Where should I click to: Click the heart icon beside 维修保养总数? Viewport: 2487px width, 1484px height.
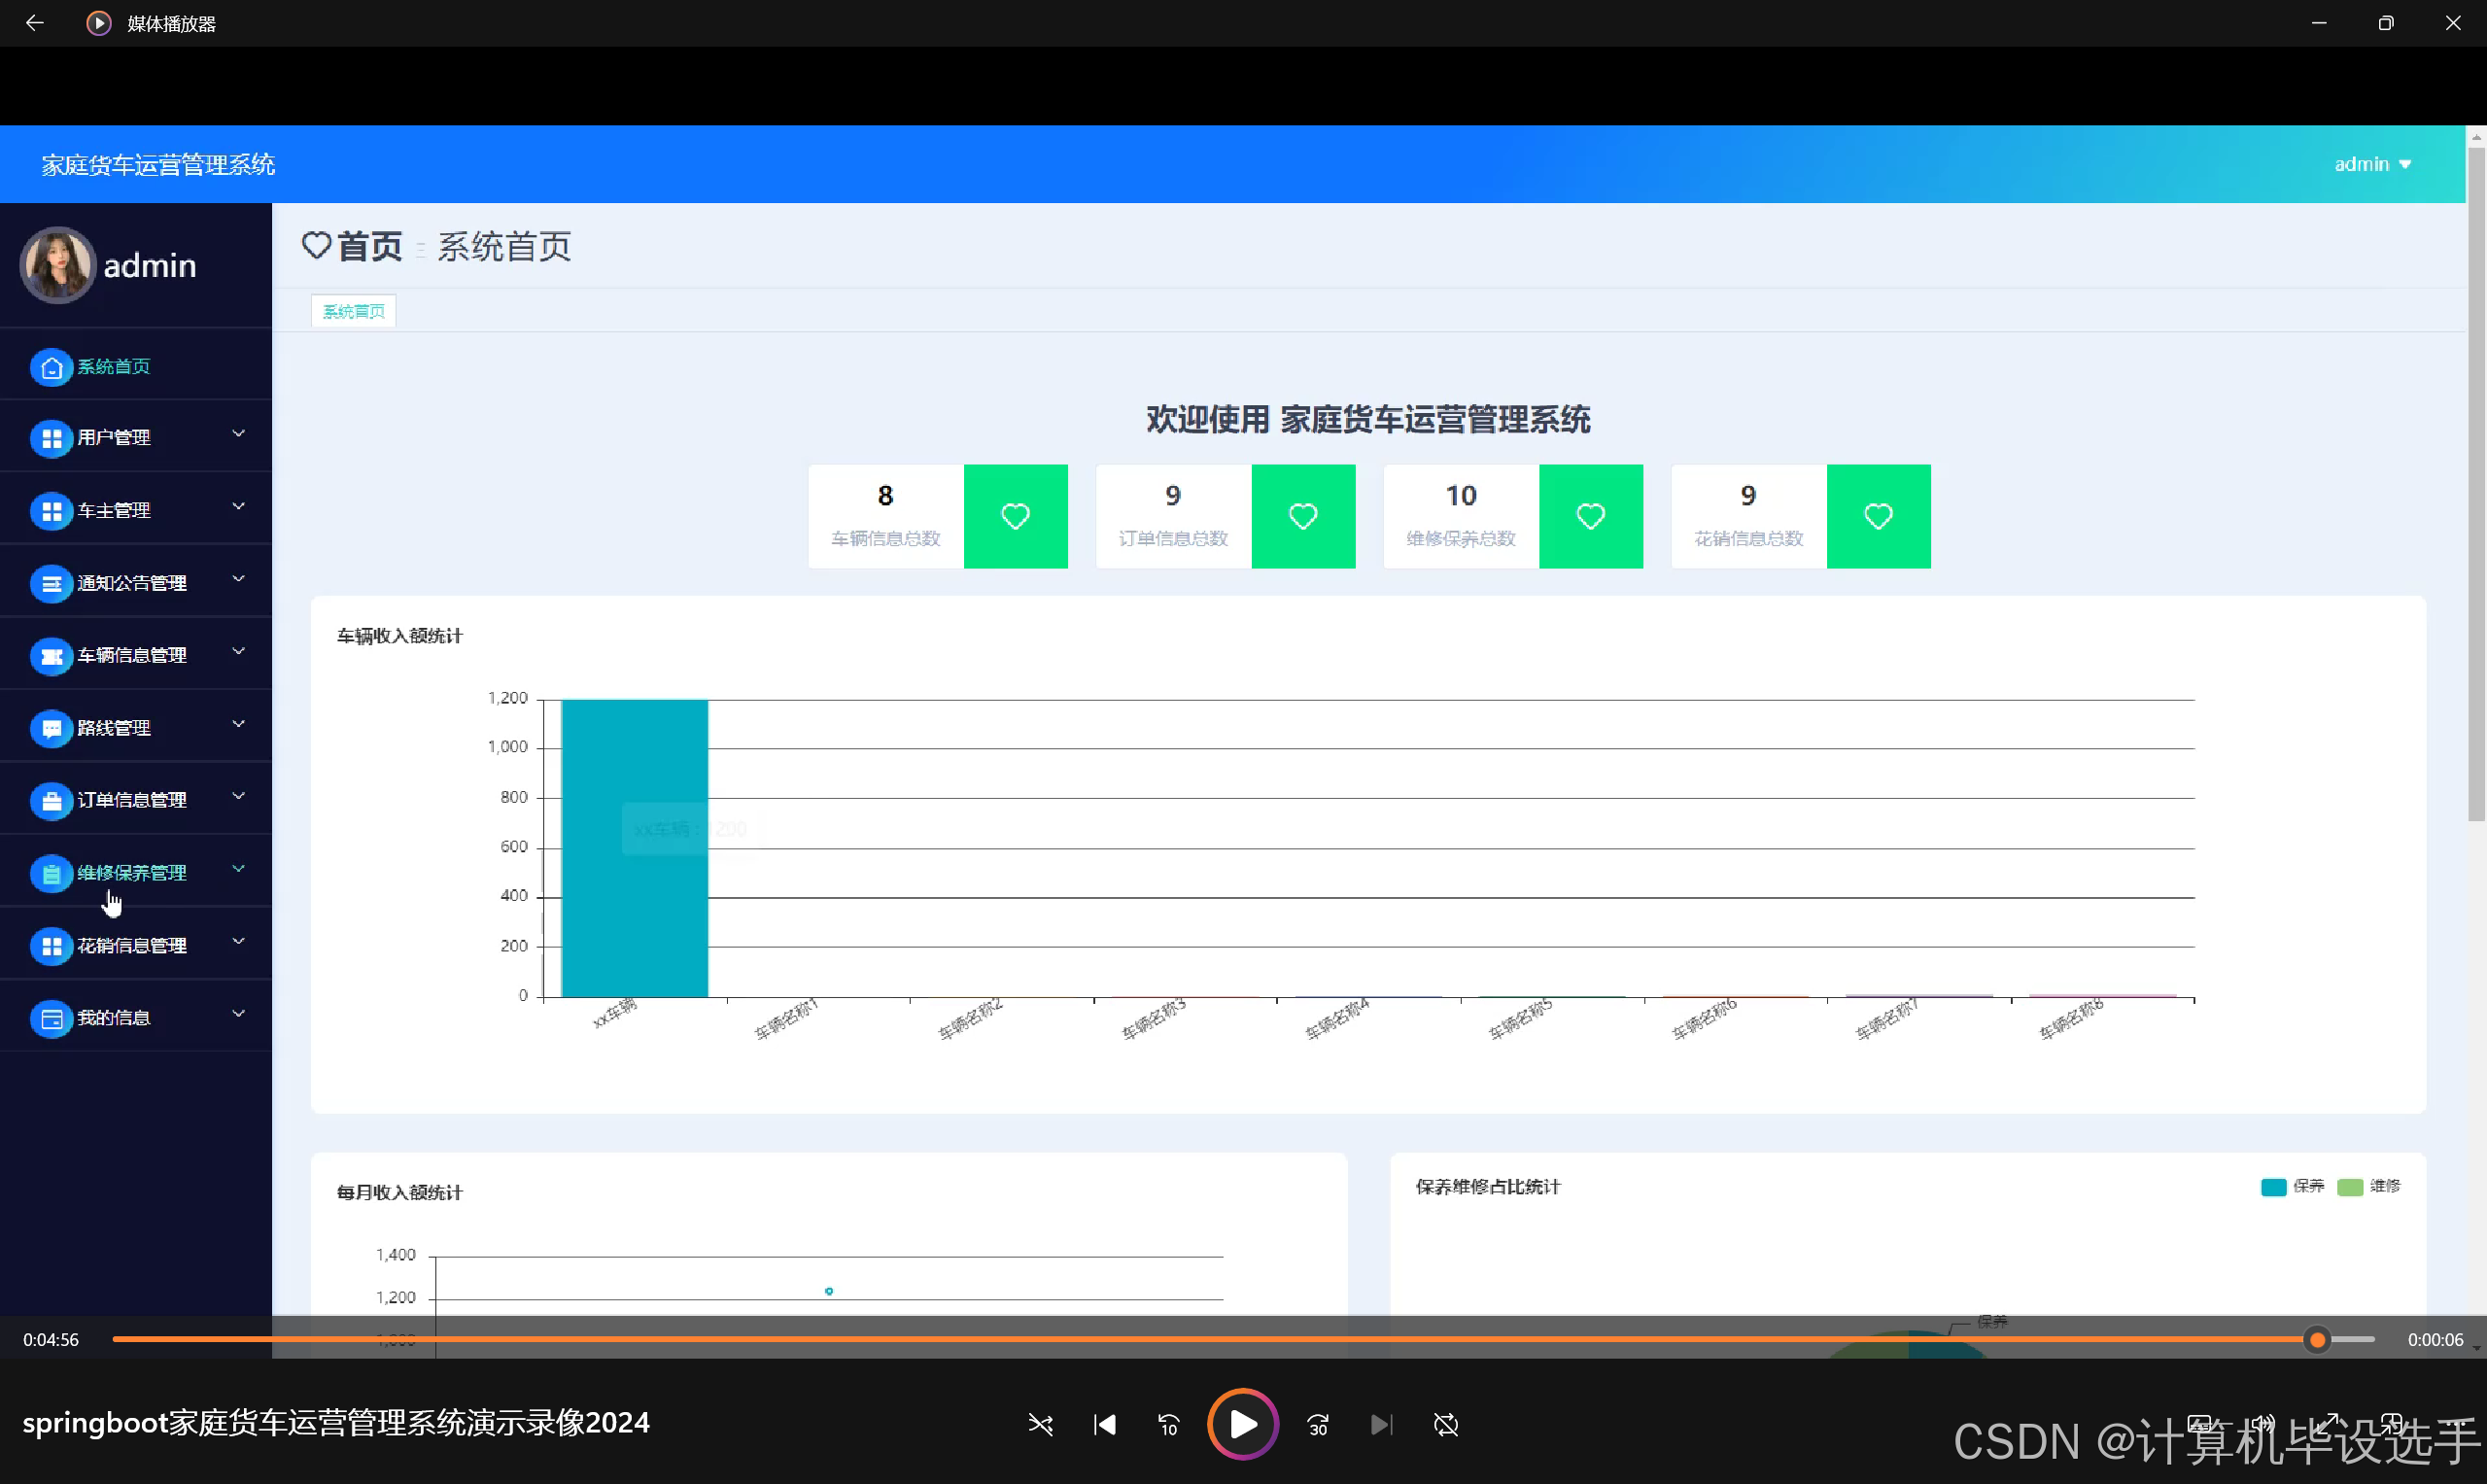pyautogui.click(x=1590, y=516)
